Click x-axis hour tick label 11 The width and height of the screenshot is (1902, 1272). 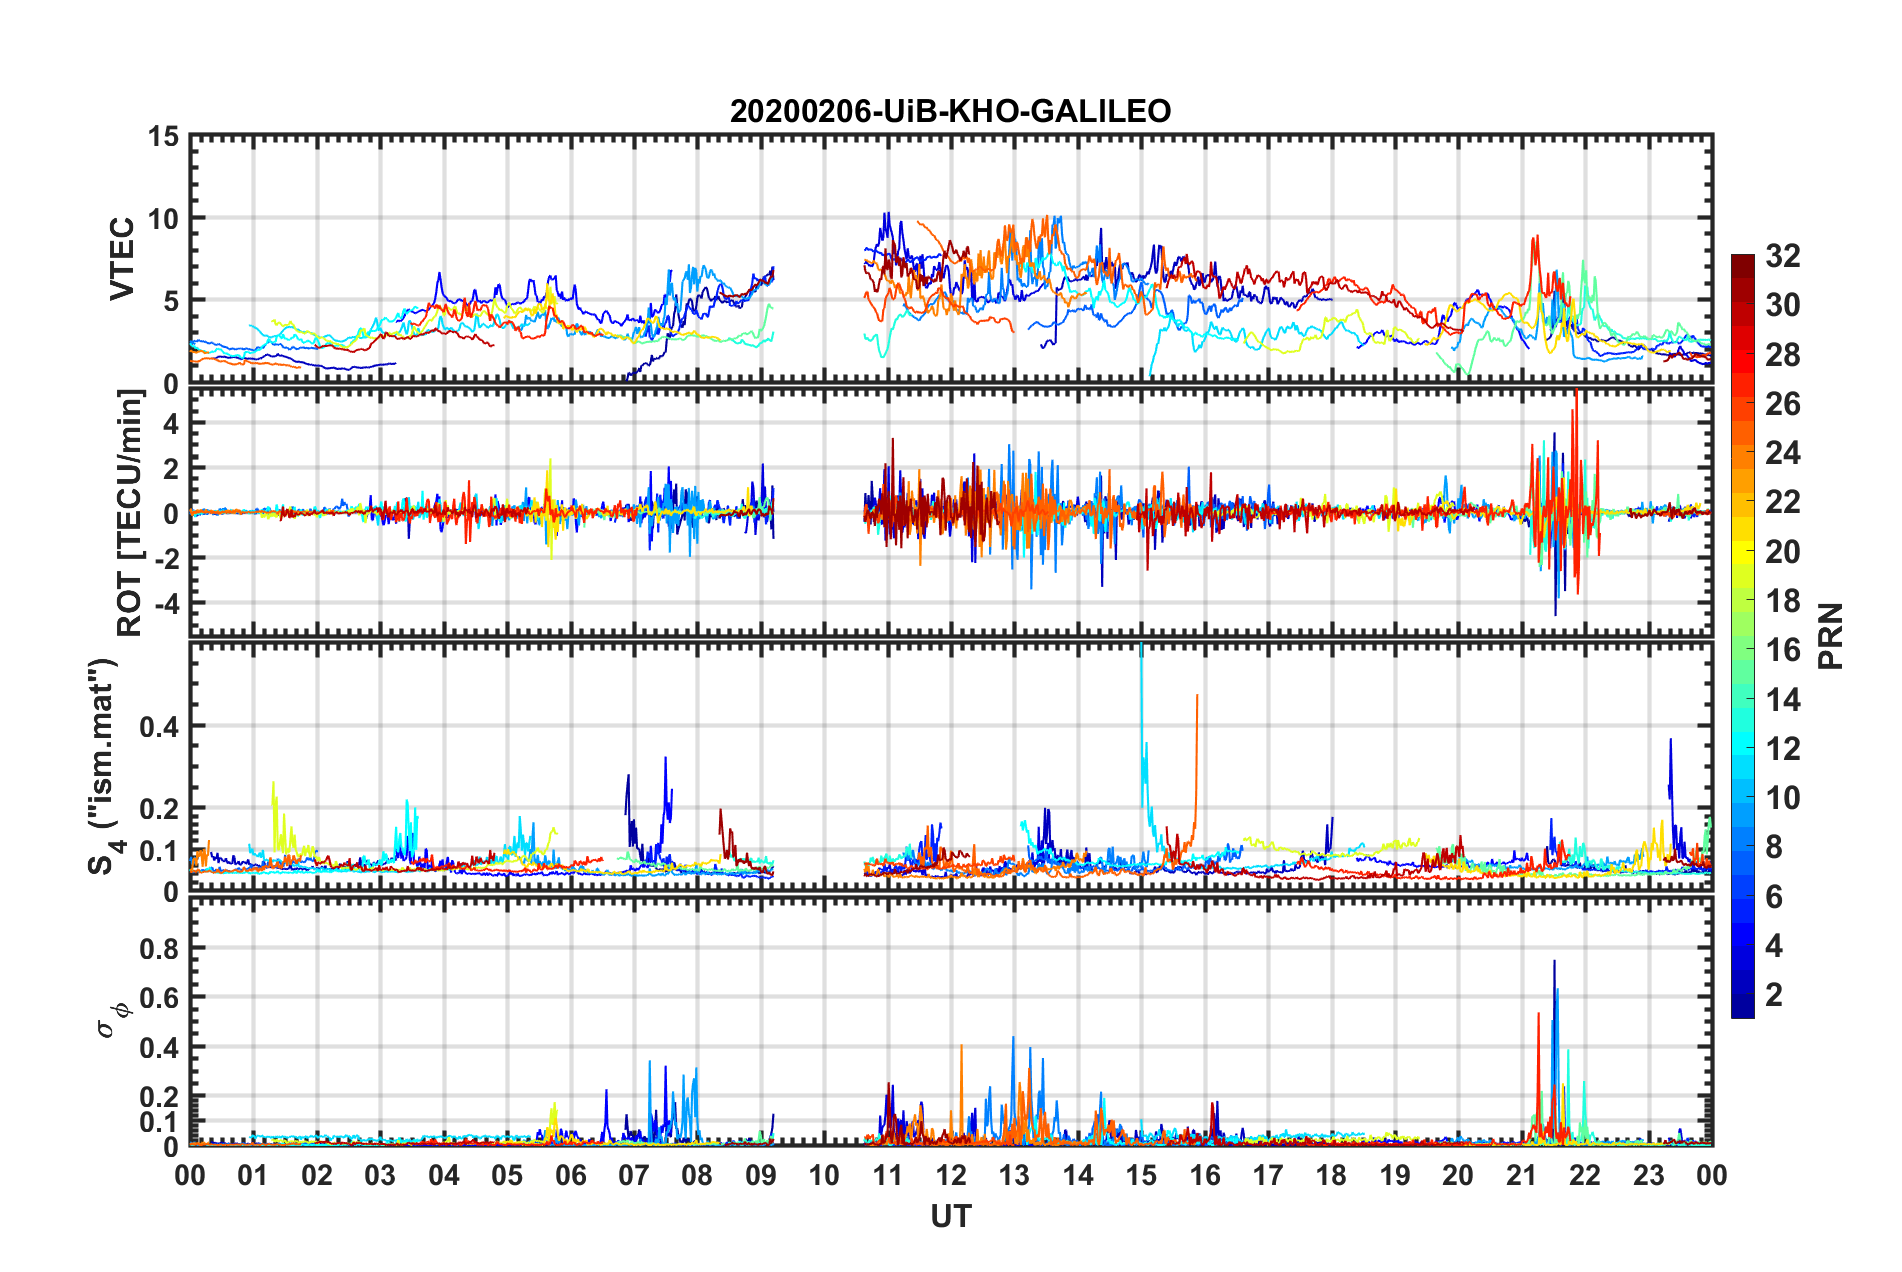[x=887, y=1175]
